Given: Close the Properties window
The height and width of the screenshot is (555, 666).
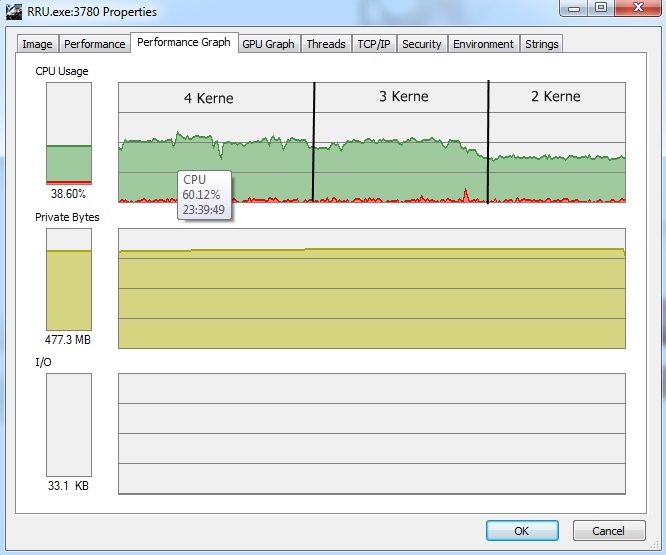Looking at the screenshot, I should [x=638, y=8].
